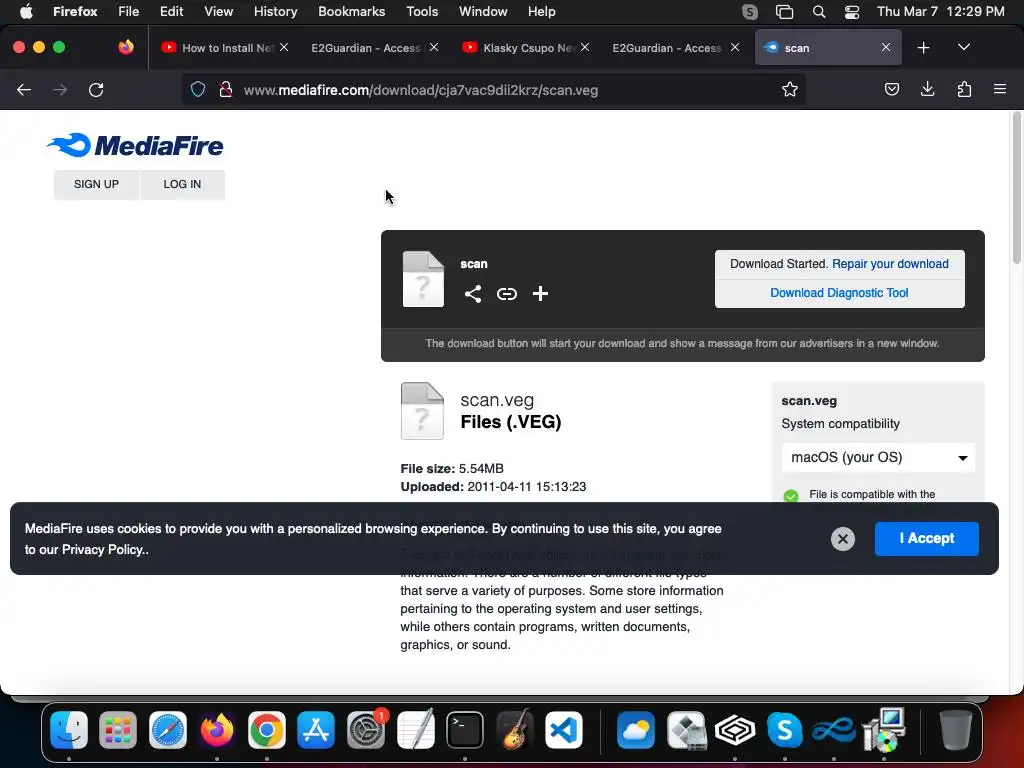Switch to first E2Guardian - Access tab

pos(366,48)
